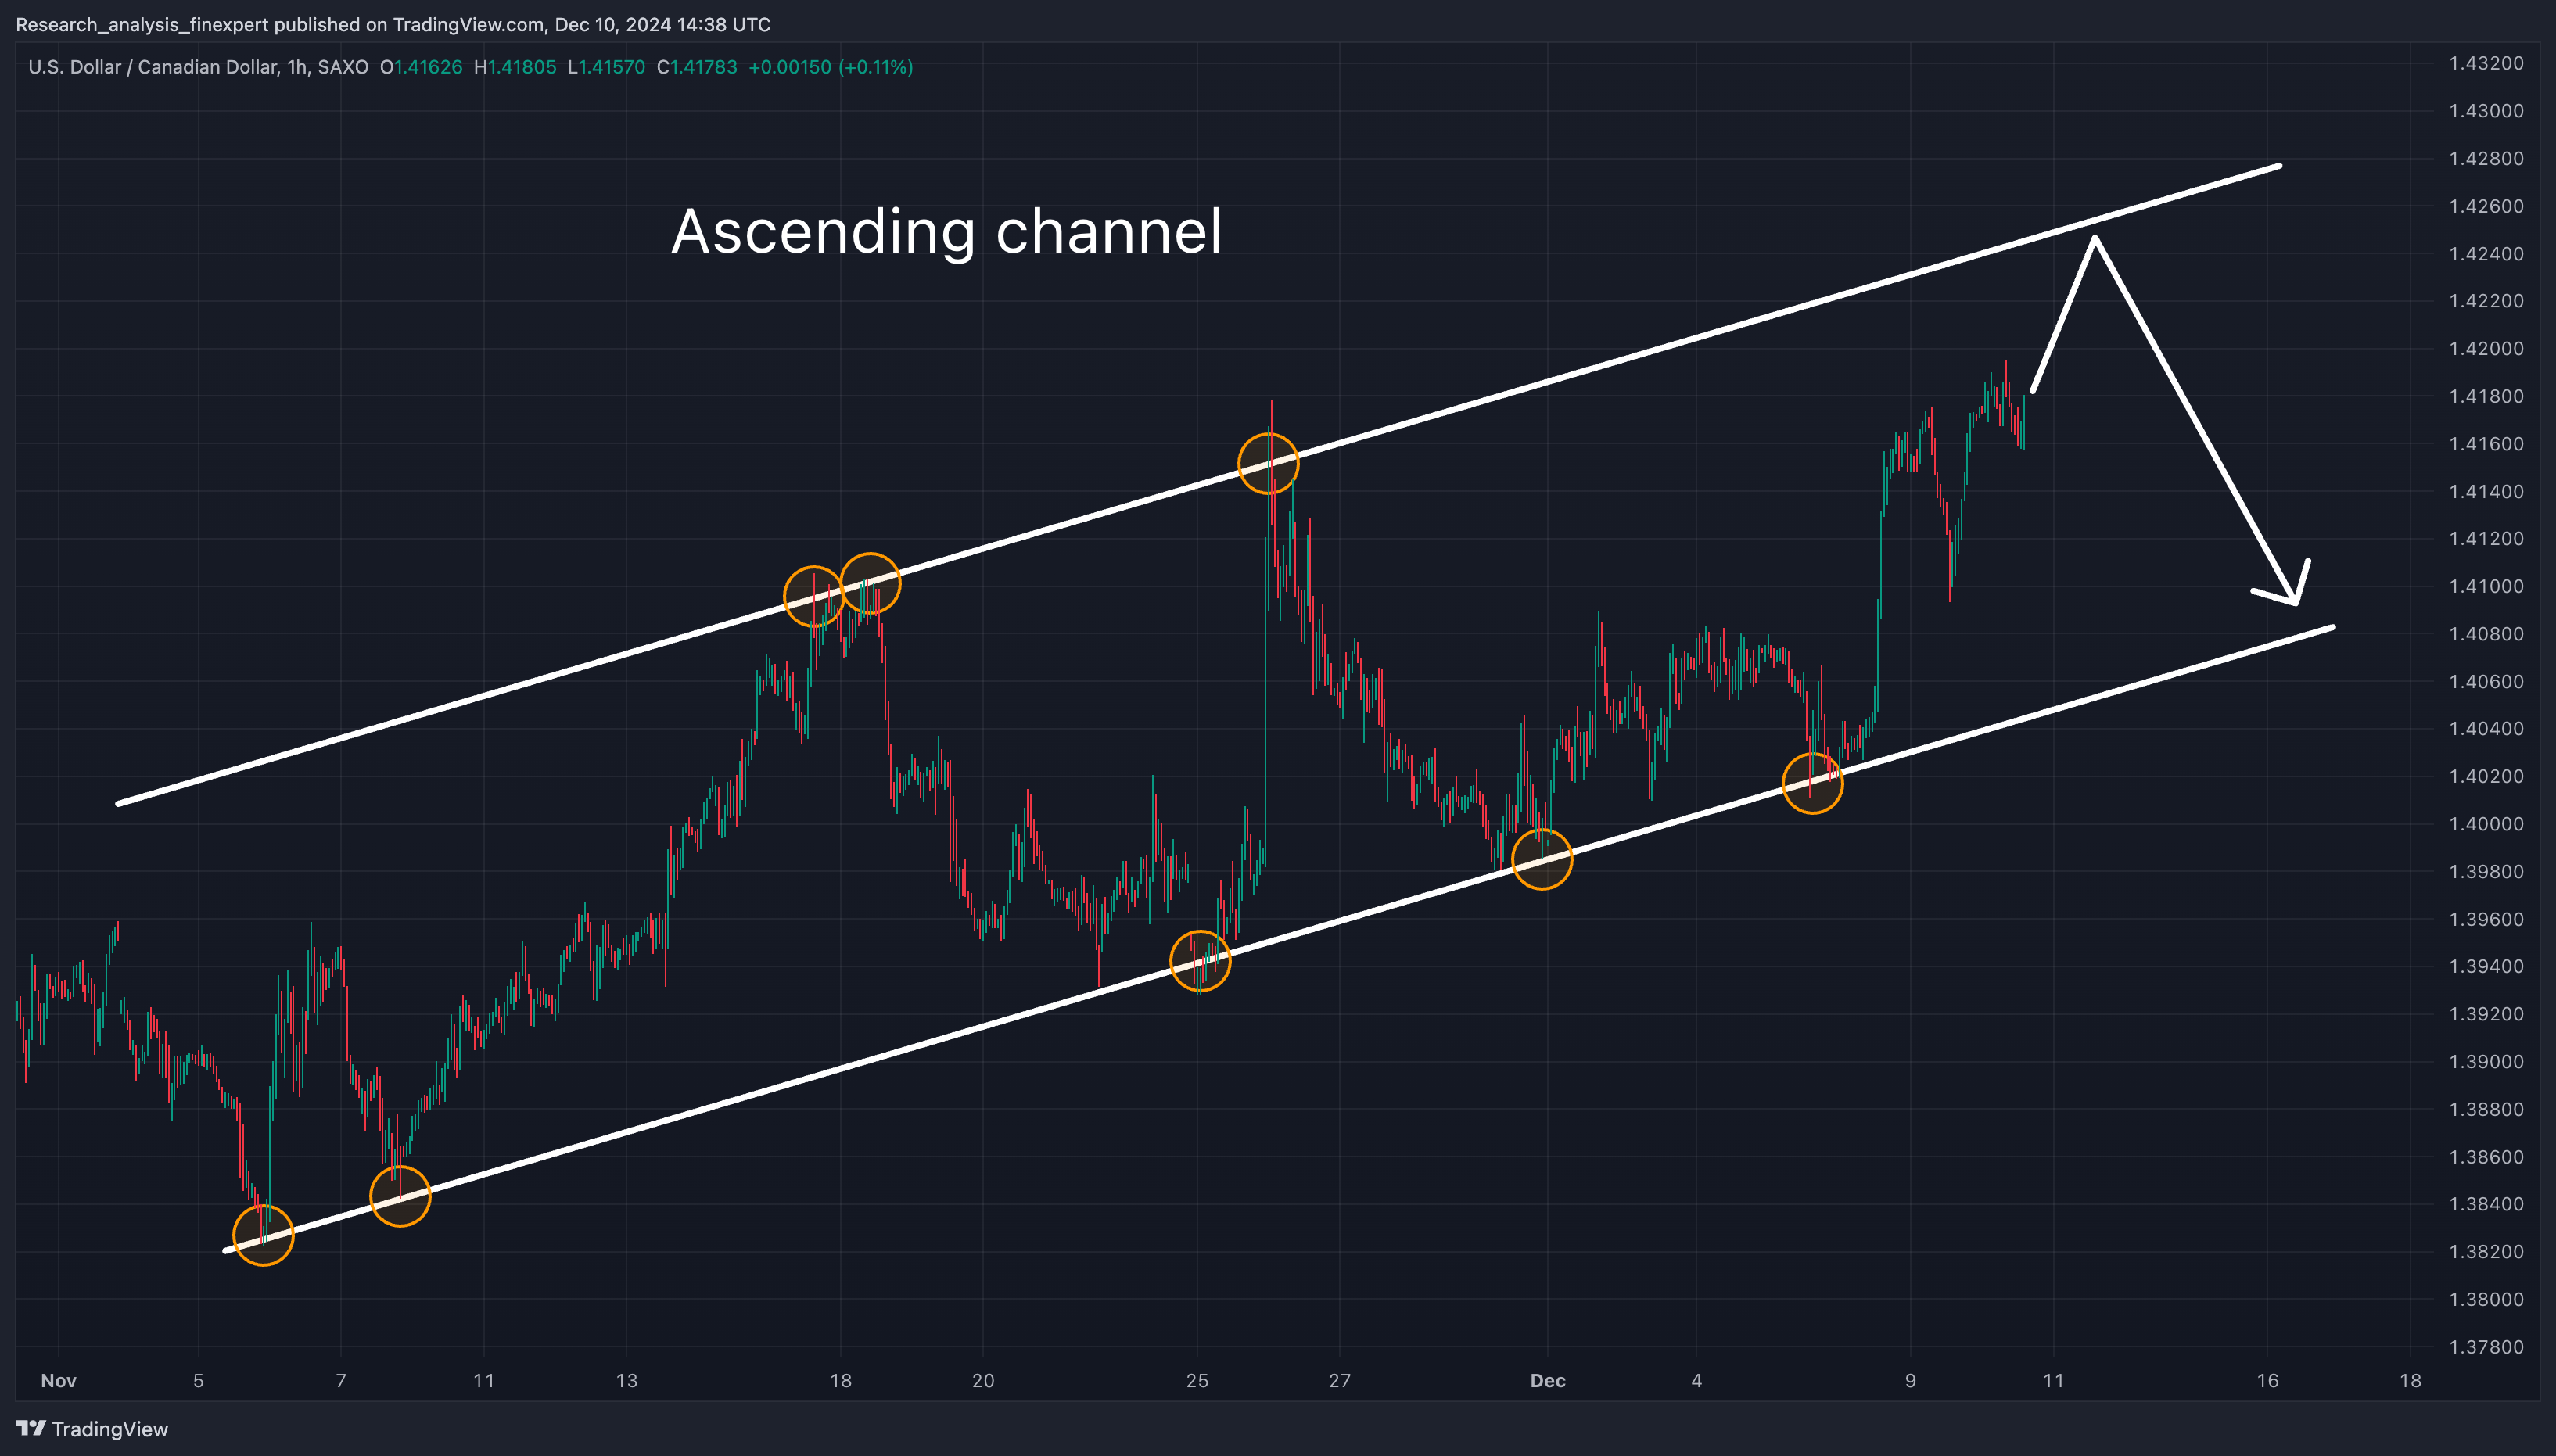Click price label 1.40800
This screenshot has width=2556, height=1456.
(2486, 633)
